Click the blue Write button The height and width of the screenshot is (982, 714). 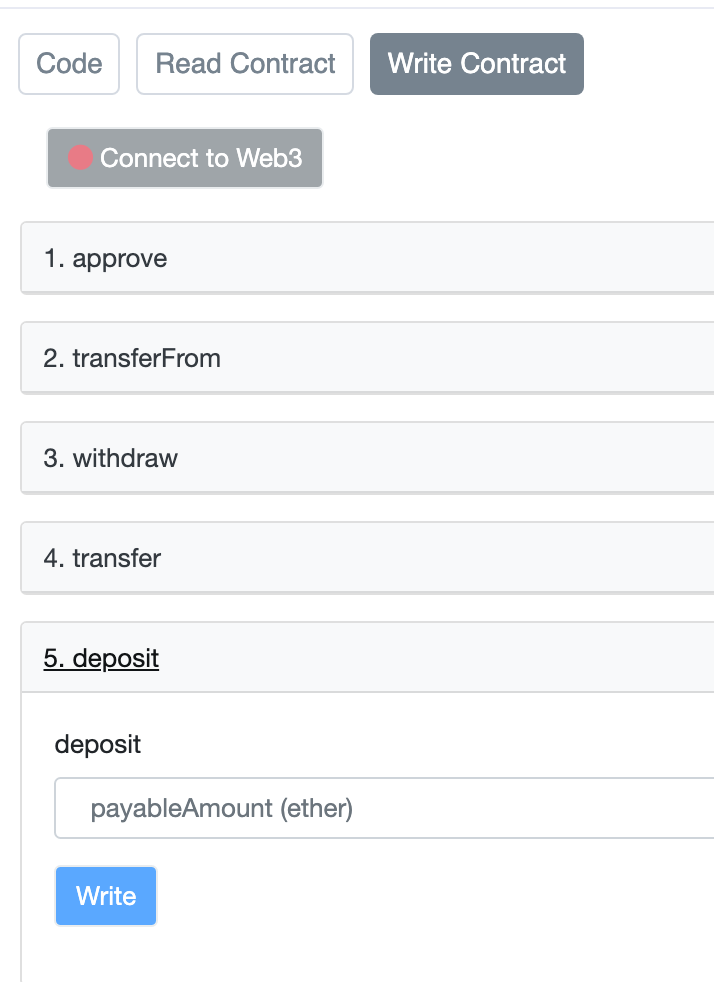coord(106,895)
